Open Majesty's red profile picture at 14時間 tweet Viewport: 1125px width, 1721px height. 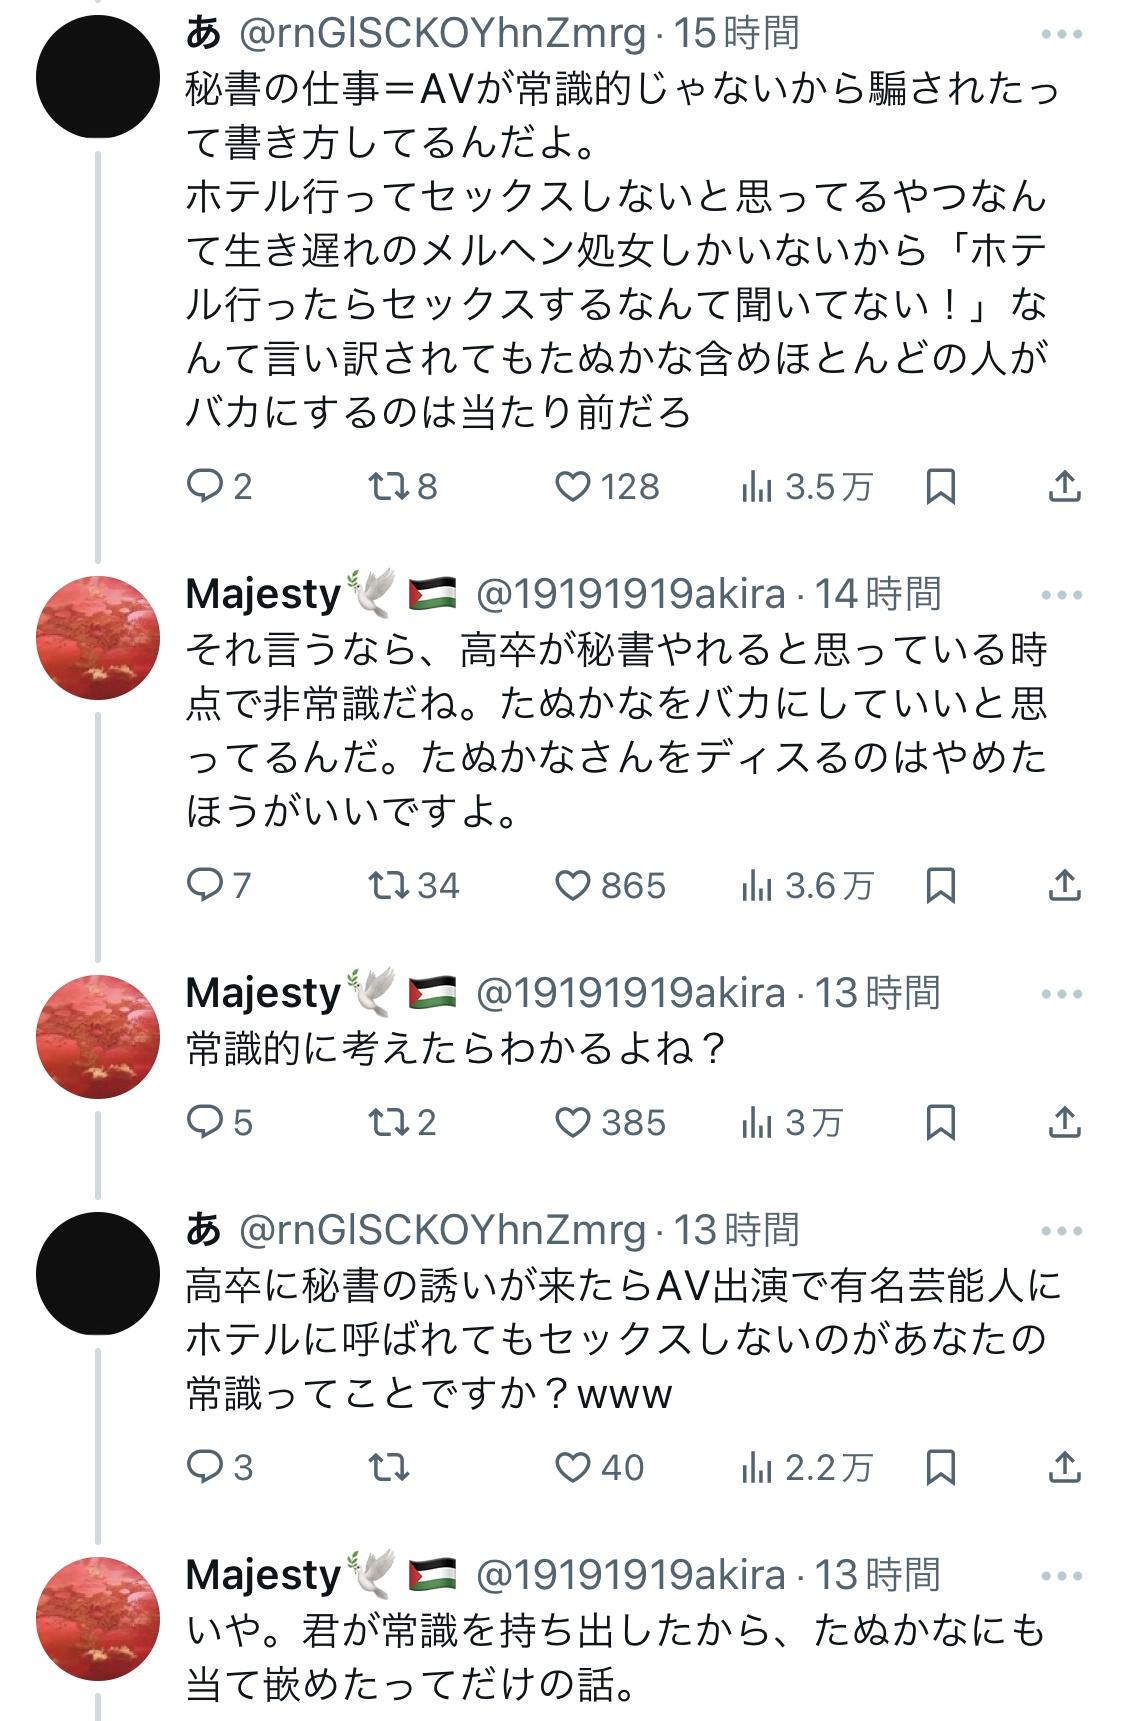(98, 638)
